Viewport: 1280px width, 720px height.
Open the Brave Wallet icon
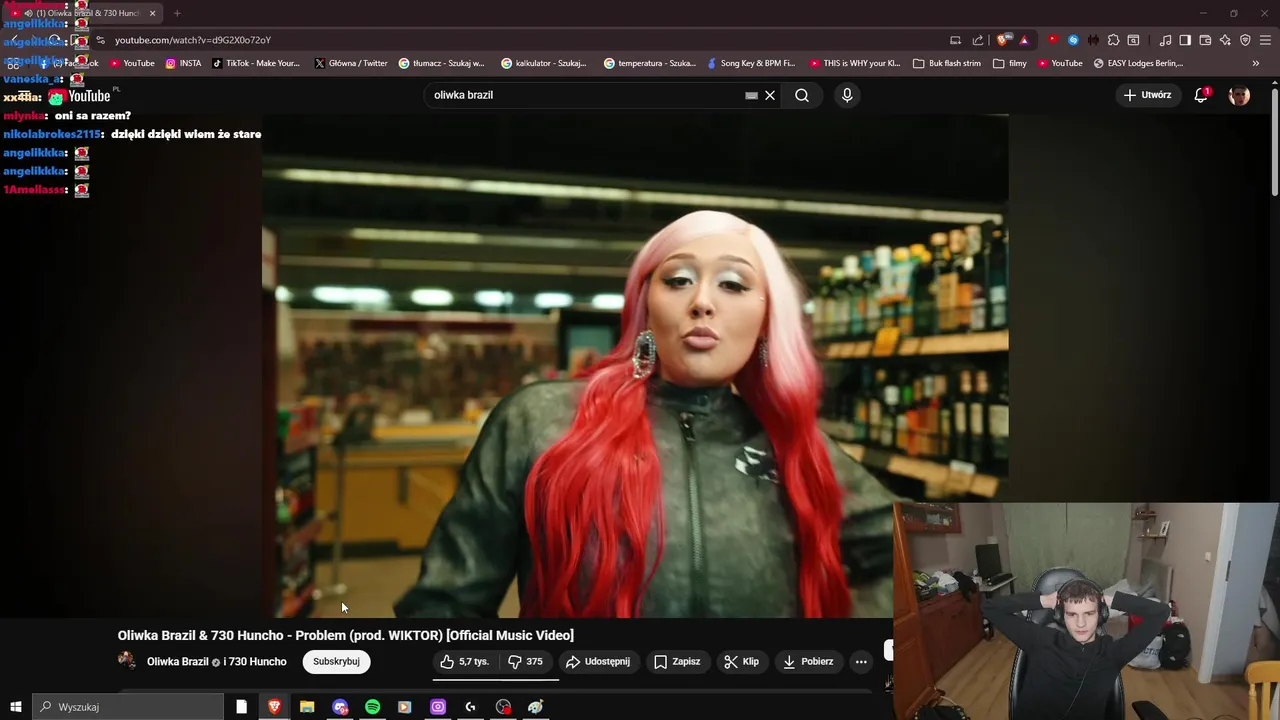click(x=1205, y=40)
